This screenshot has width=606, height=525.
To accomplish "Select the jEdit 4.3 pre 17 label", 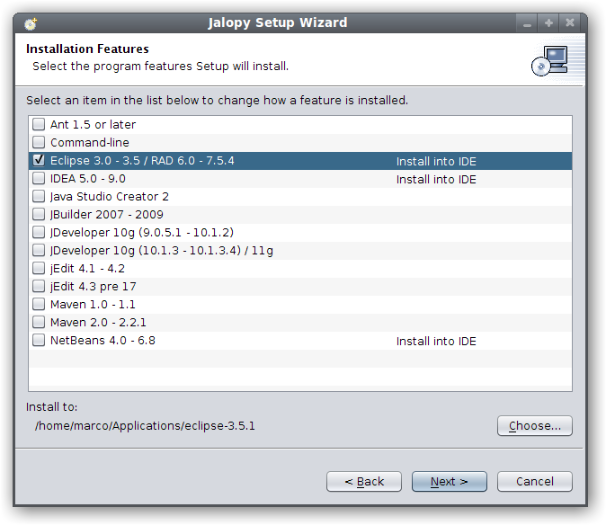I will tap(93, 286).
